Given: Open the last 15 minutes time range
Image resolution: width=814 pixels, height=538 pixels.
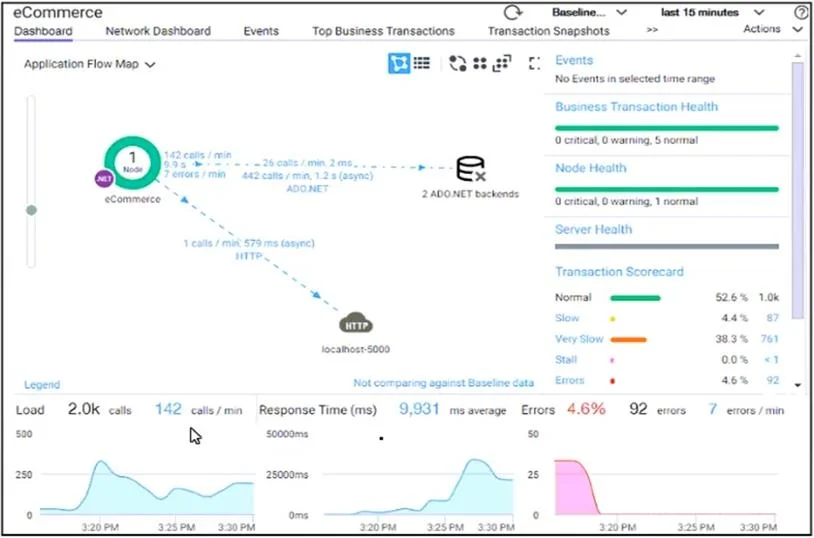Looking at the screenshot, I should point(712,12).
